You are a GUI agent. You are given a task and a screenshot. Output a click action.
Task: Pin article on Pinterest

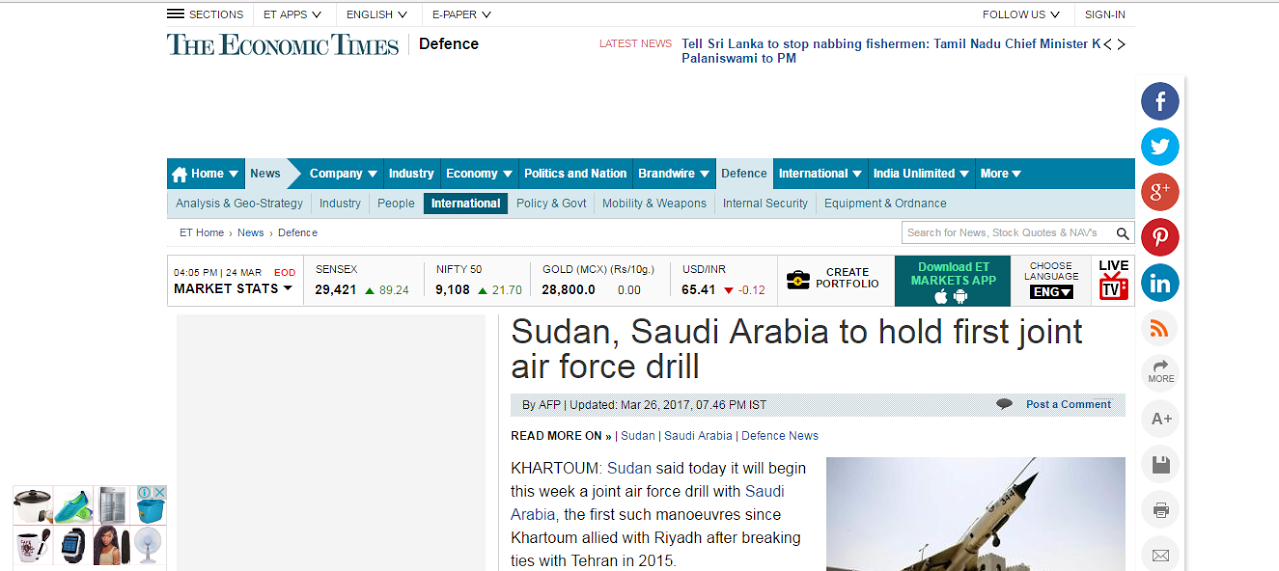1160,238
